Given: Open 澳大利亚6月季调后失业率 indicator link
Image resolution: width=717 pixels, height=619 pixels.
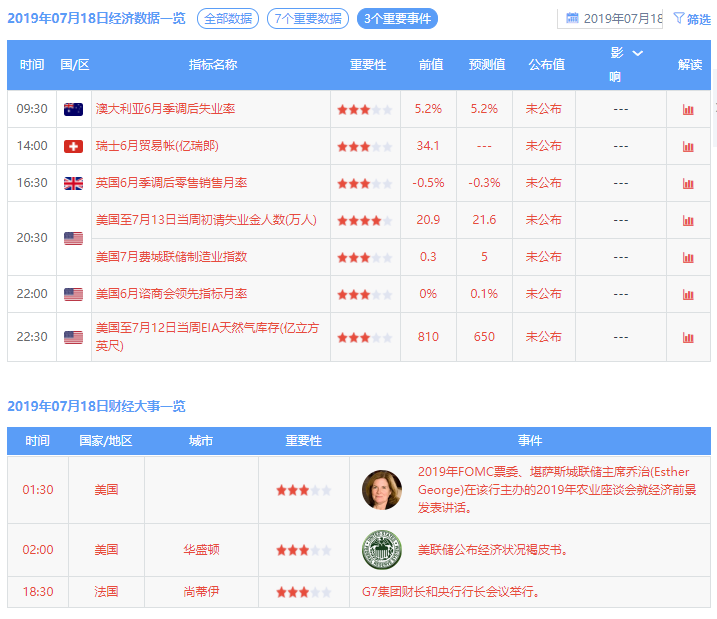Looking at the screenshot, I should (165, 108).
